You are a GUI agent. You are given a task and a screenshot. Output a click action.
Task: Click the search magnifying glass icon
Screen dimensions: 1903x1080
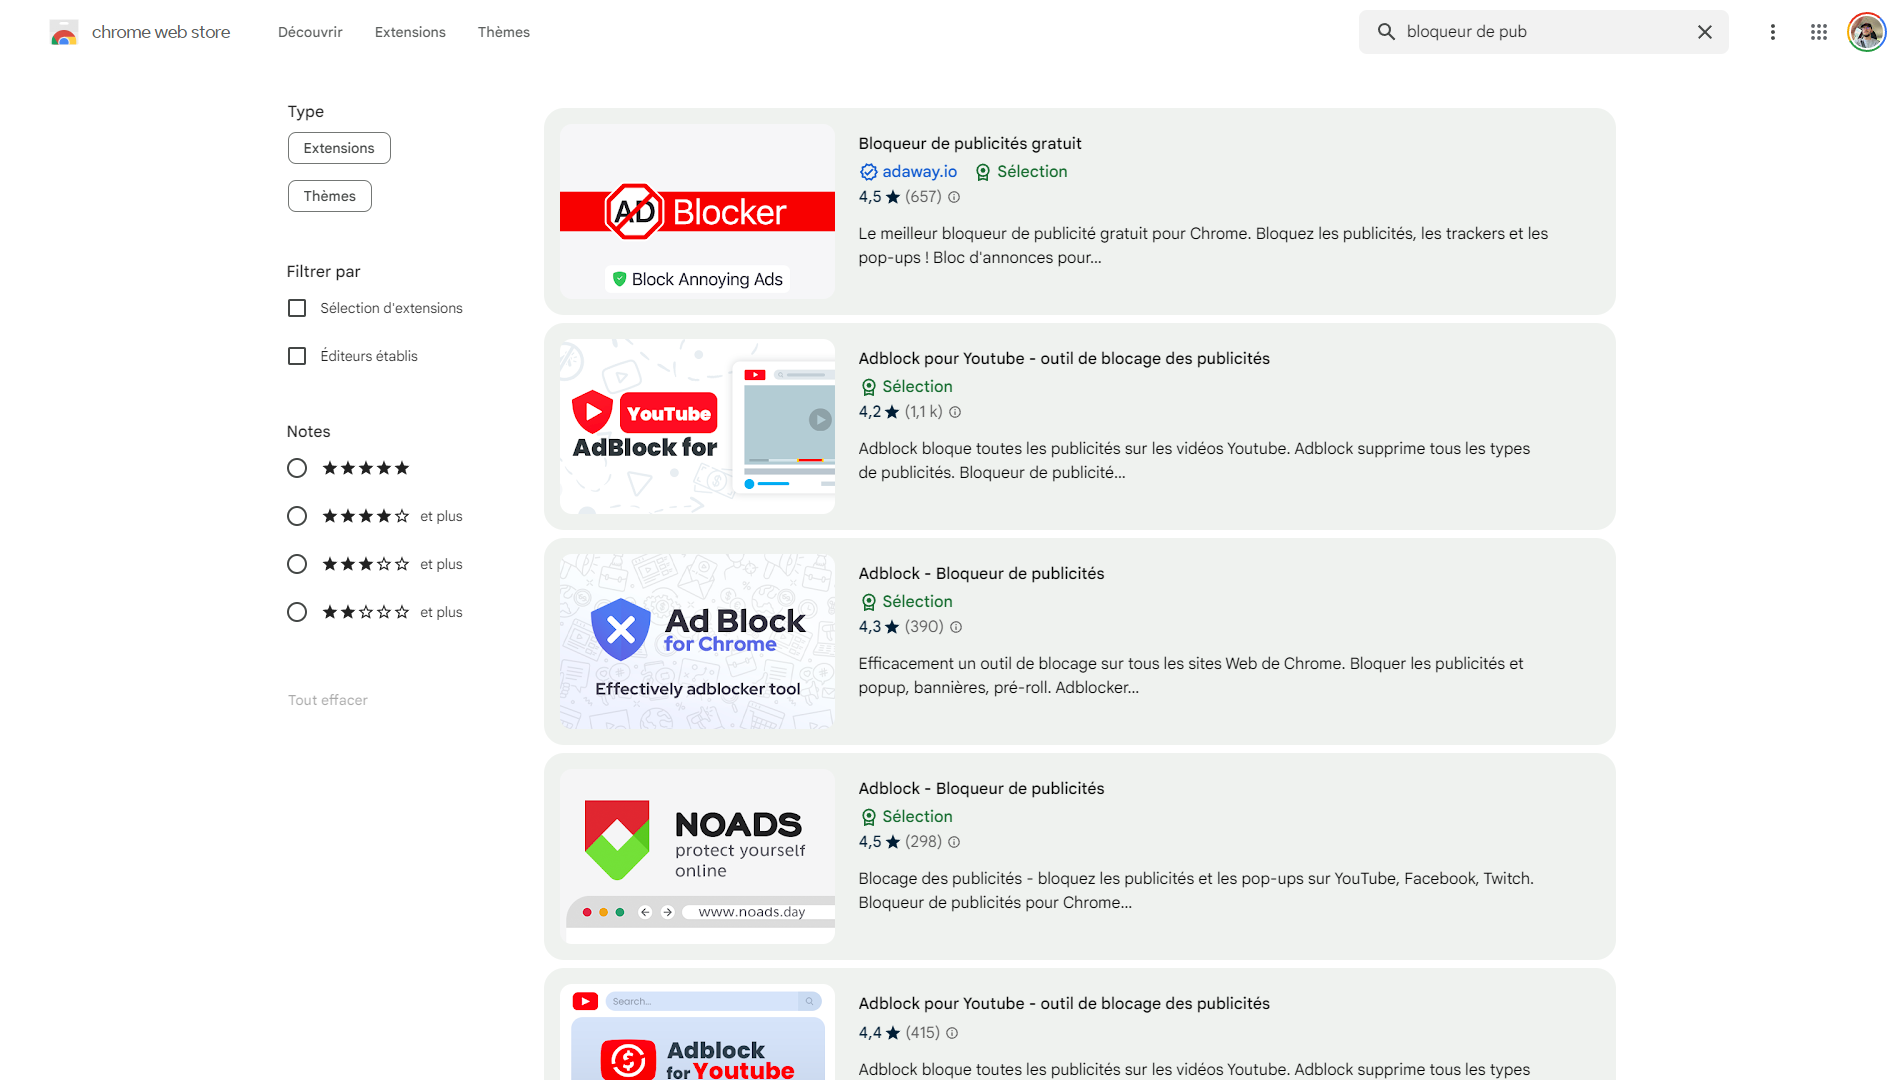click(1386, 31)
